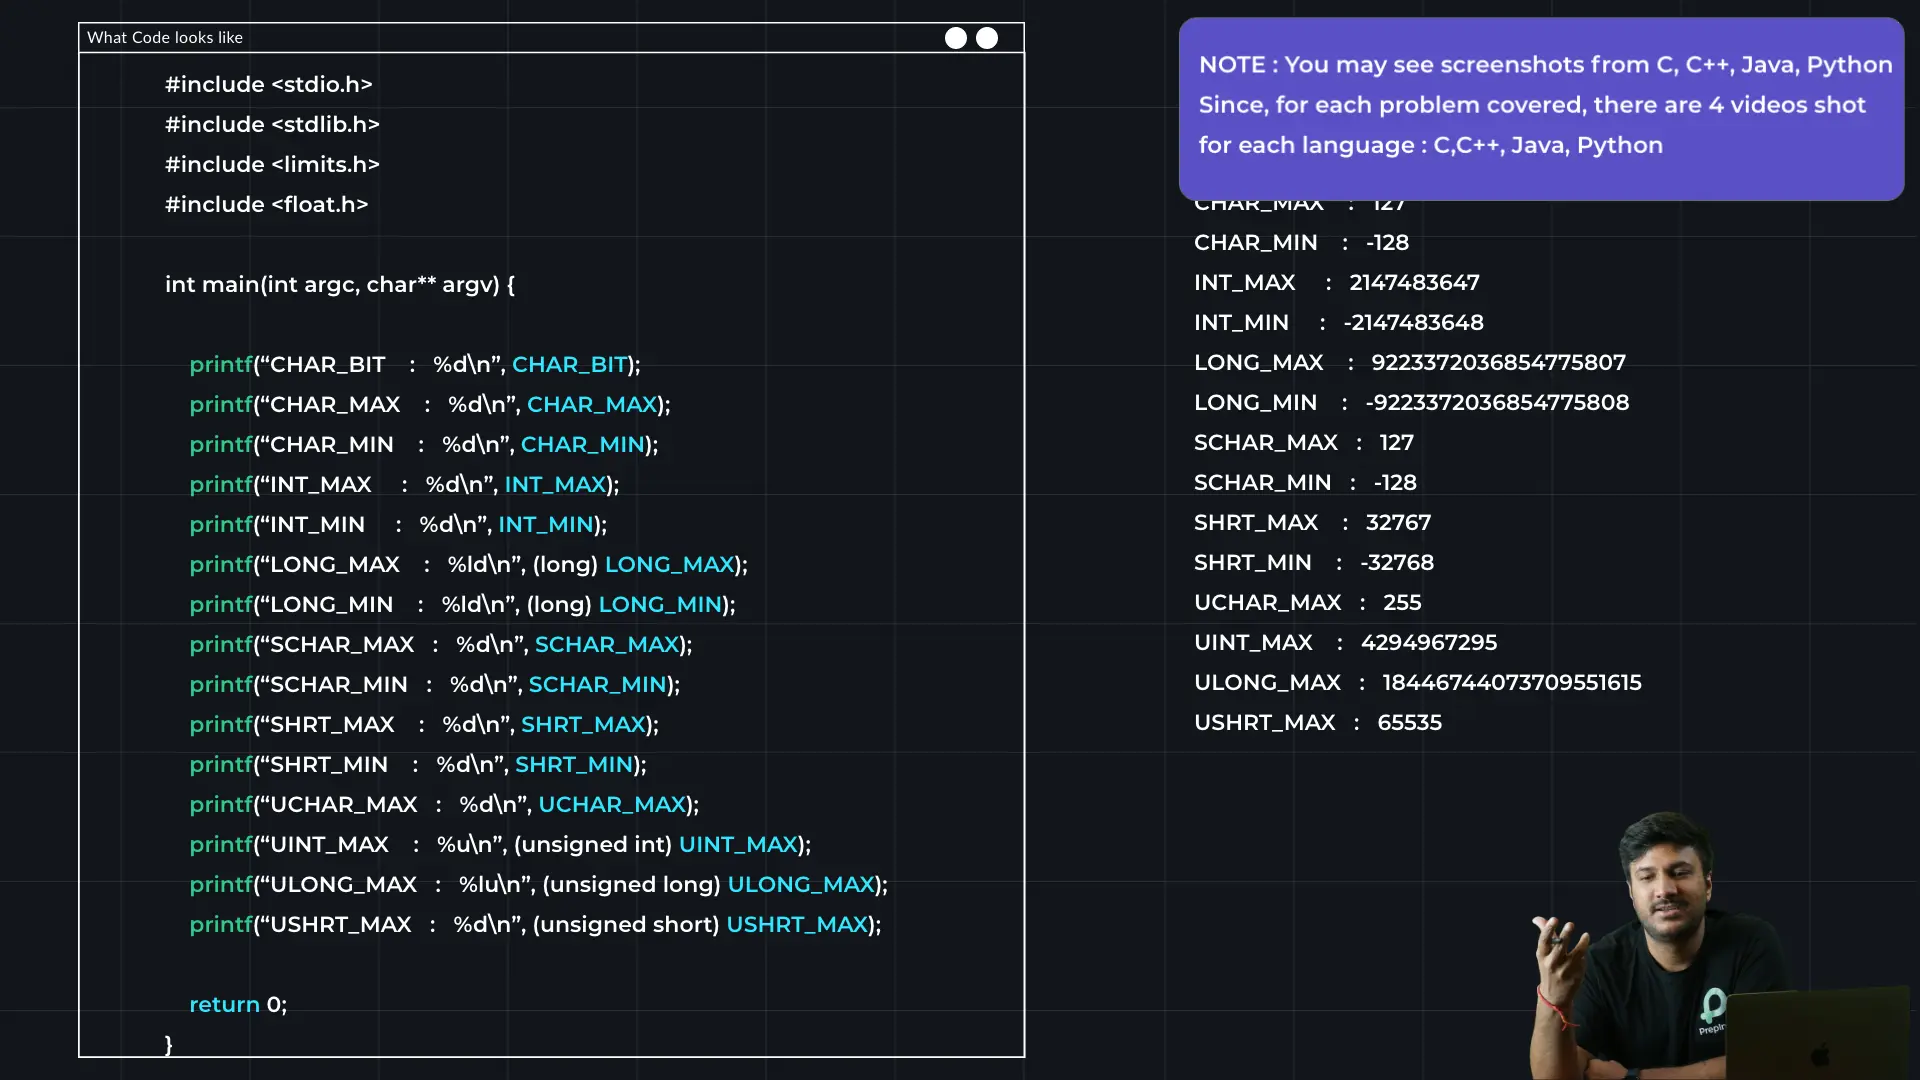Click the #include <limits.h> line

272,164
